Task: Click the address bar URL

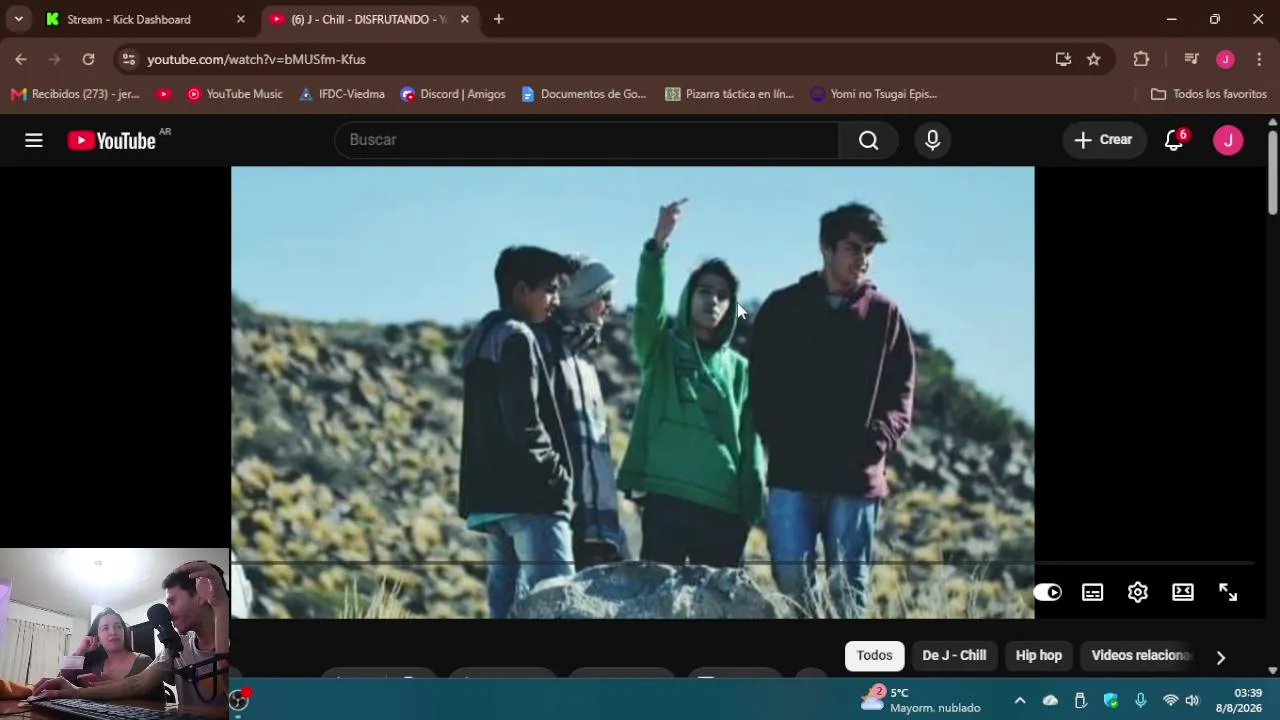Action: (257, 59)
